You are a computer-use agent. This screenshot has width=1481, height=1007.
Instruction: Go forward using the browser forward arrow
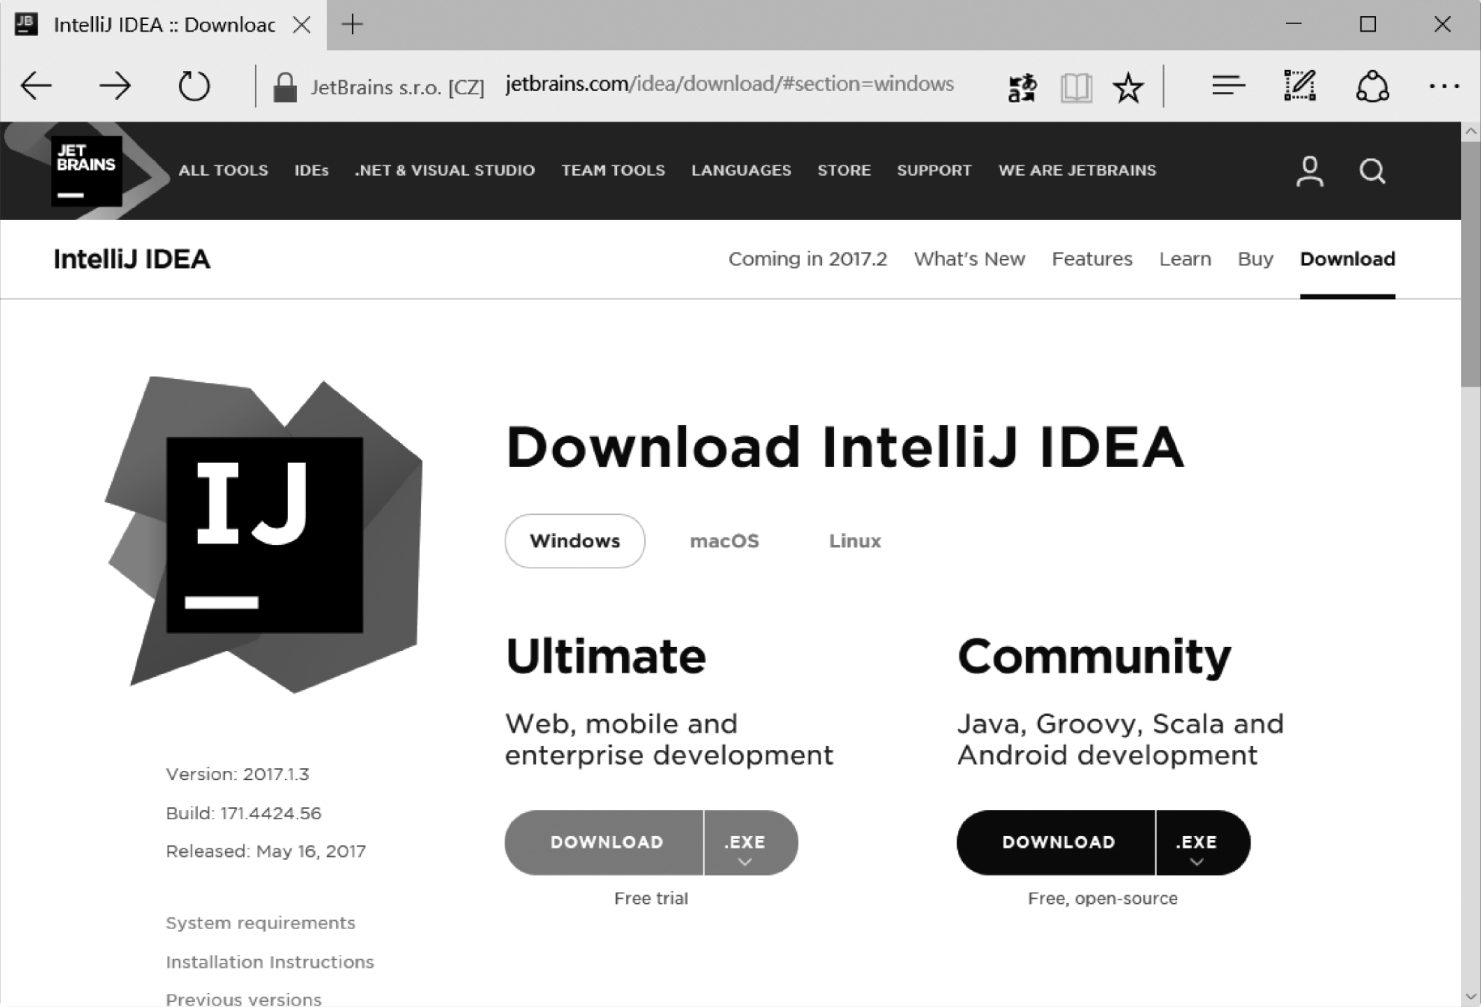click(115, 86)
